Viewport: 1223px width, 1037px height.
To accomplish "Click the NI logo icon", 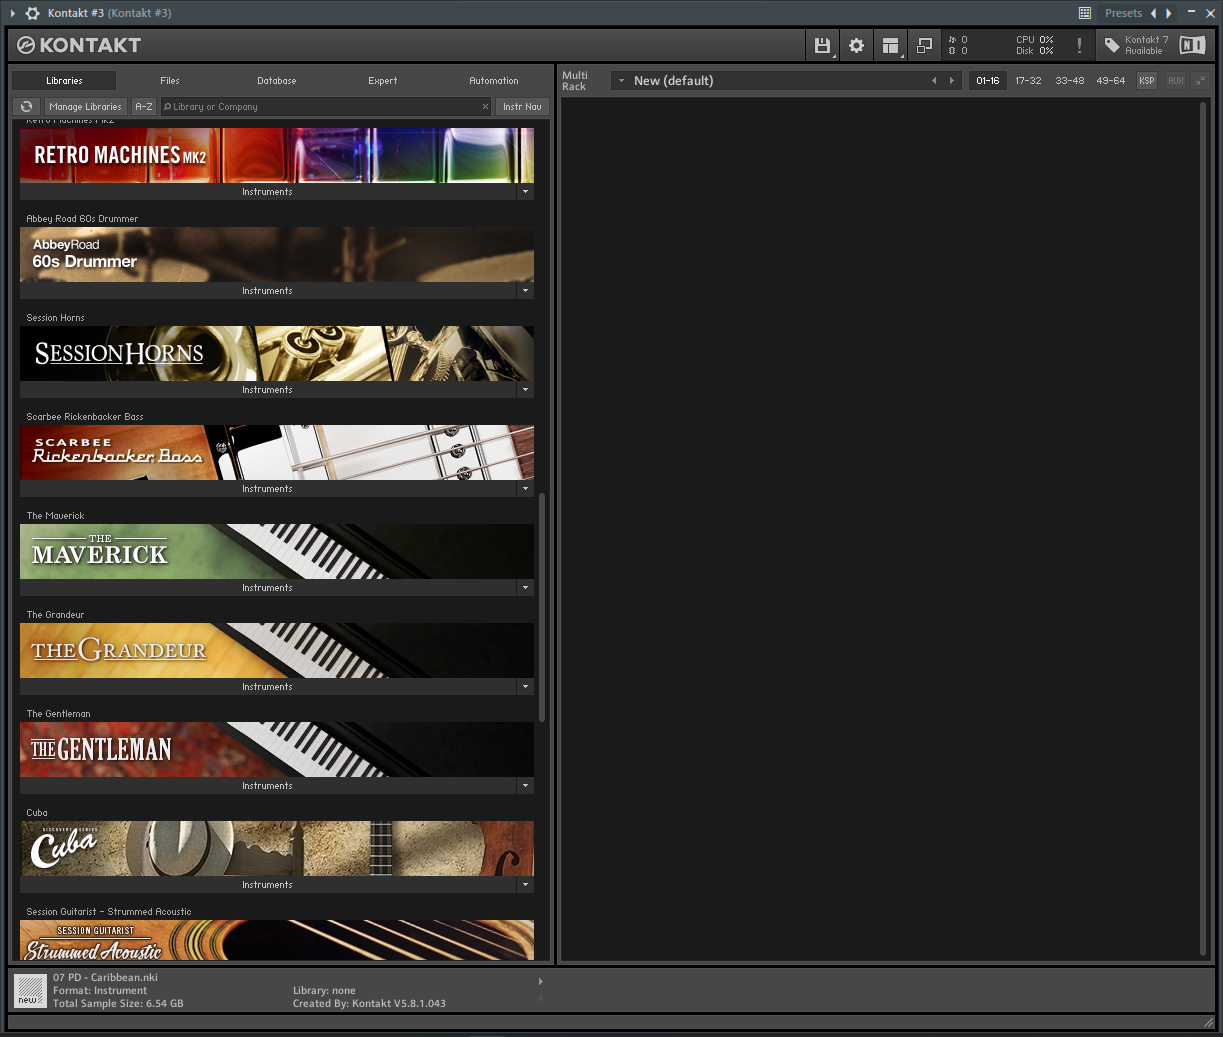I will point(1192,45).
